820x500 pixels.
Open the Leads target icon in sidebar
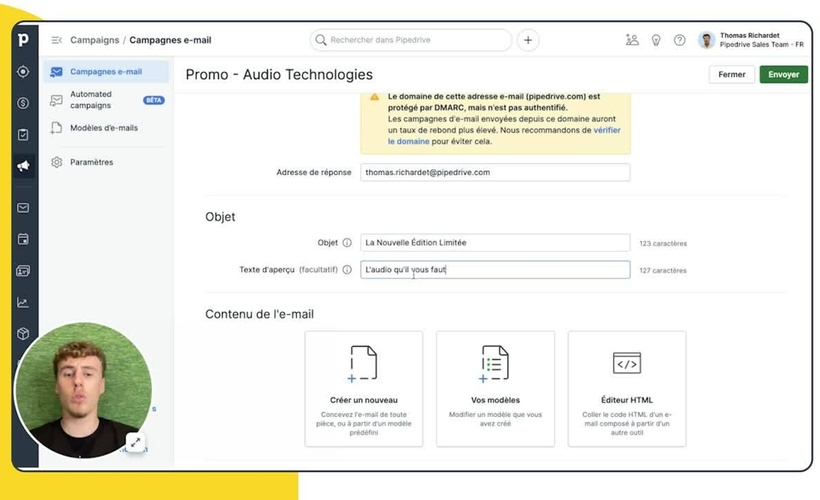[x=23, y=72]
